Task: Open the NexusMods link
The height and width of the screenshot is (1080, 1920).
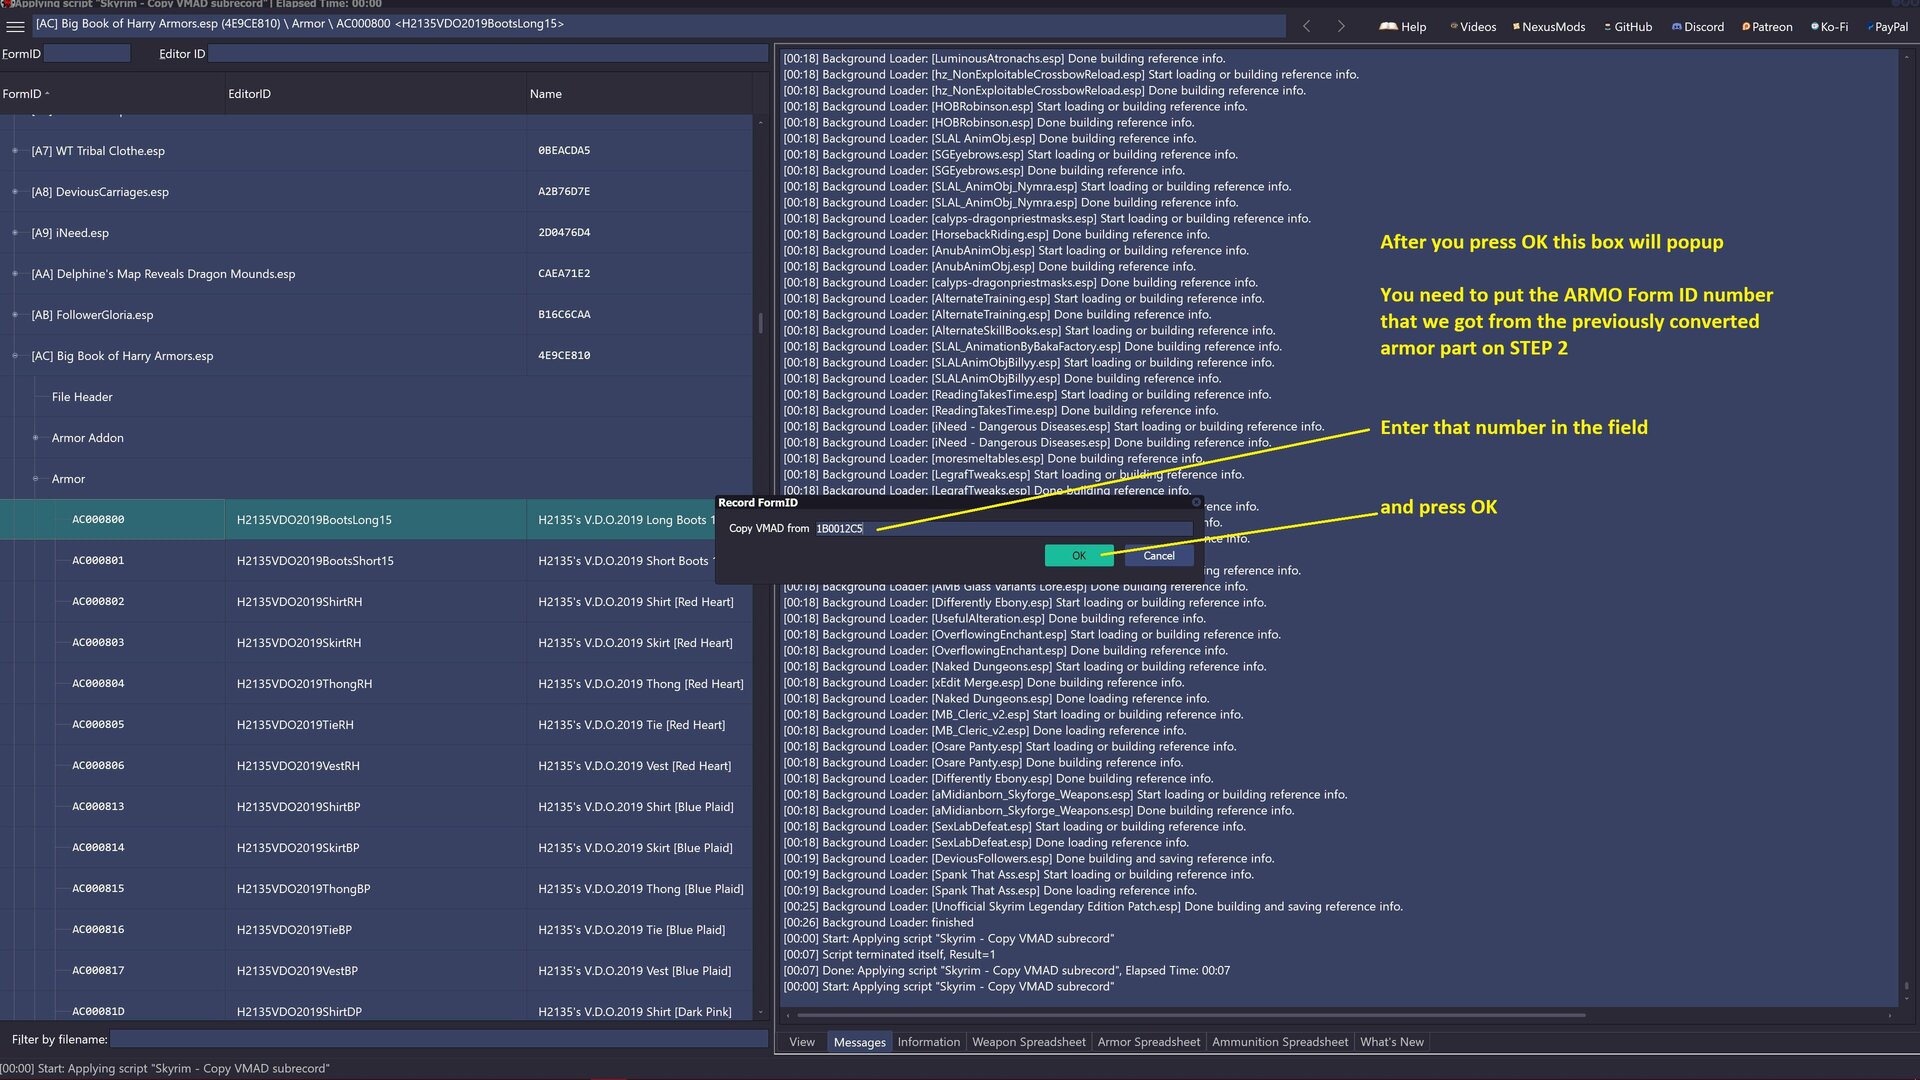Action: tap(1549, 27)
